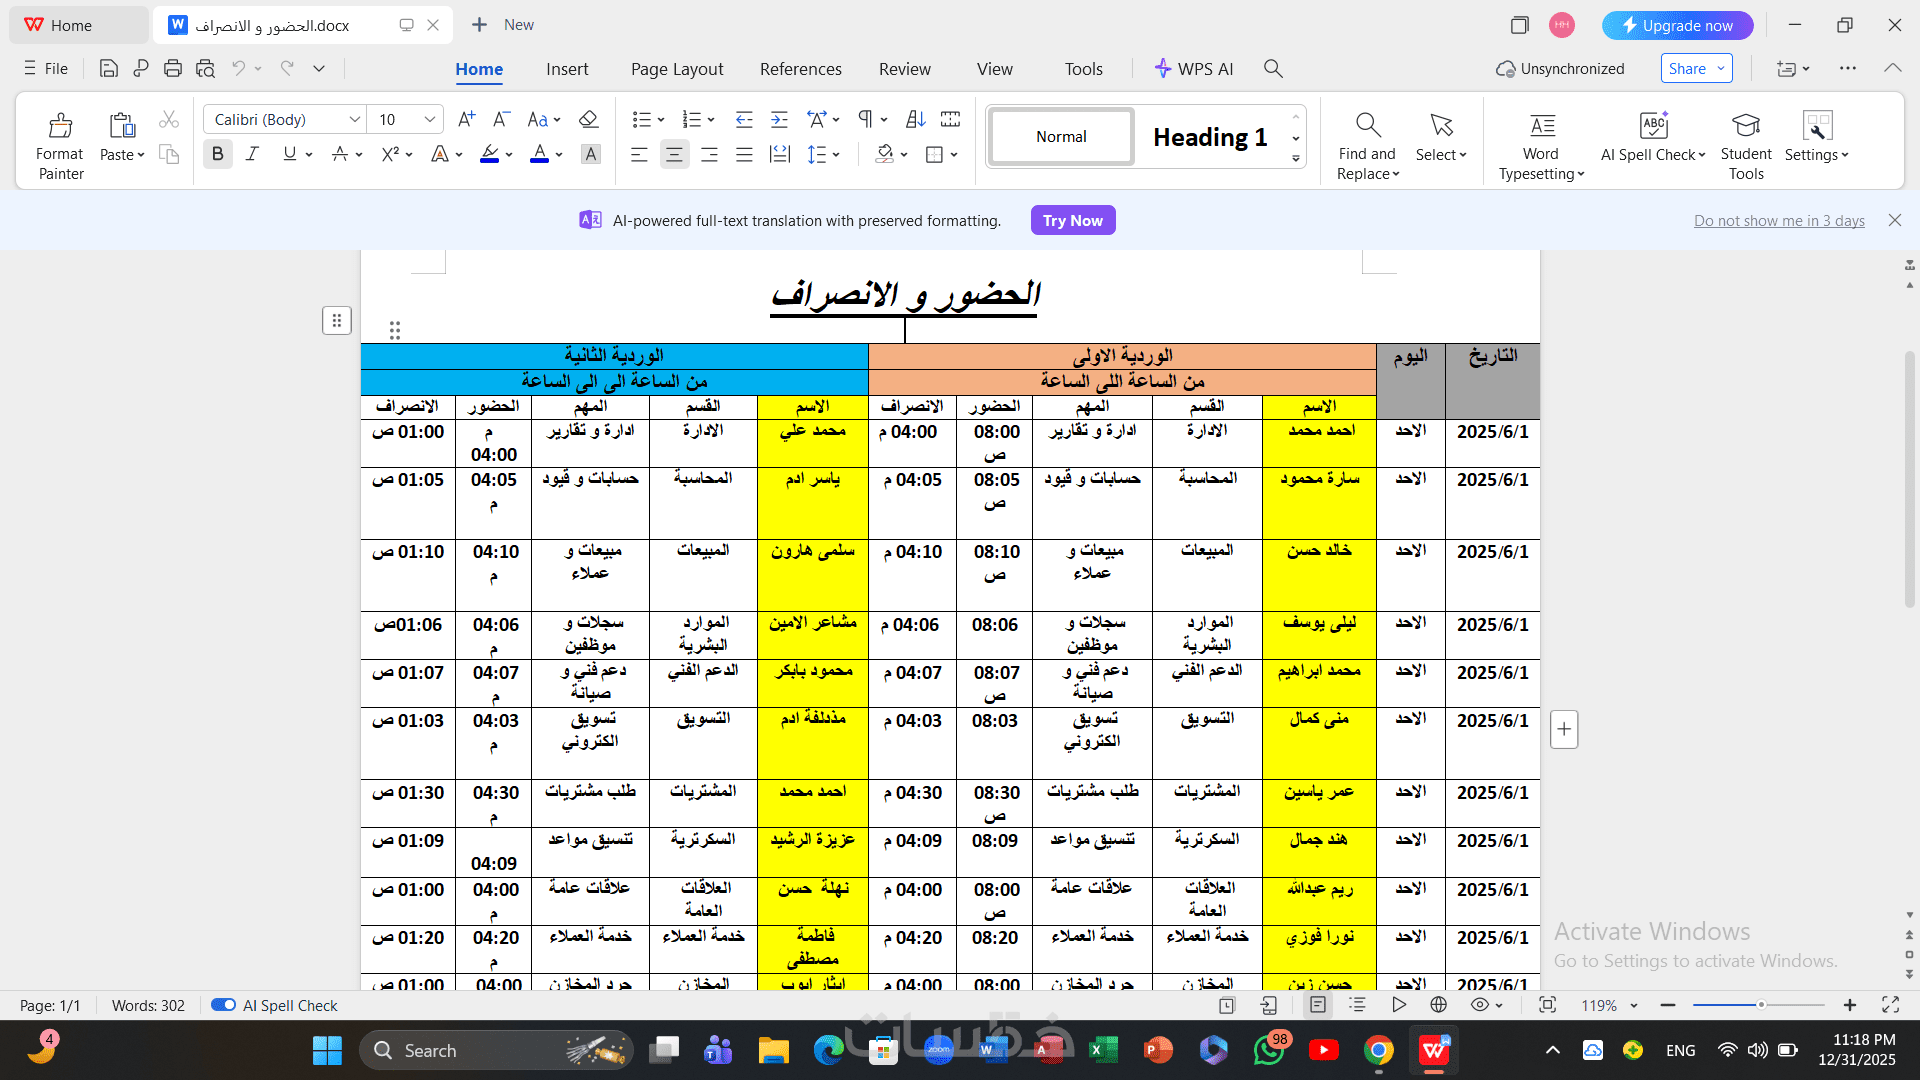Open Chrome from the taskbar
Screen dimensions: 1920x1080
[x=1378, y=1051]
